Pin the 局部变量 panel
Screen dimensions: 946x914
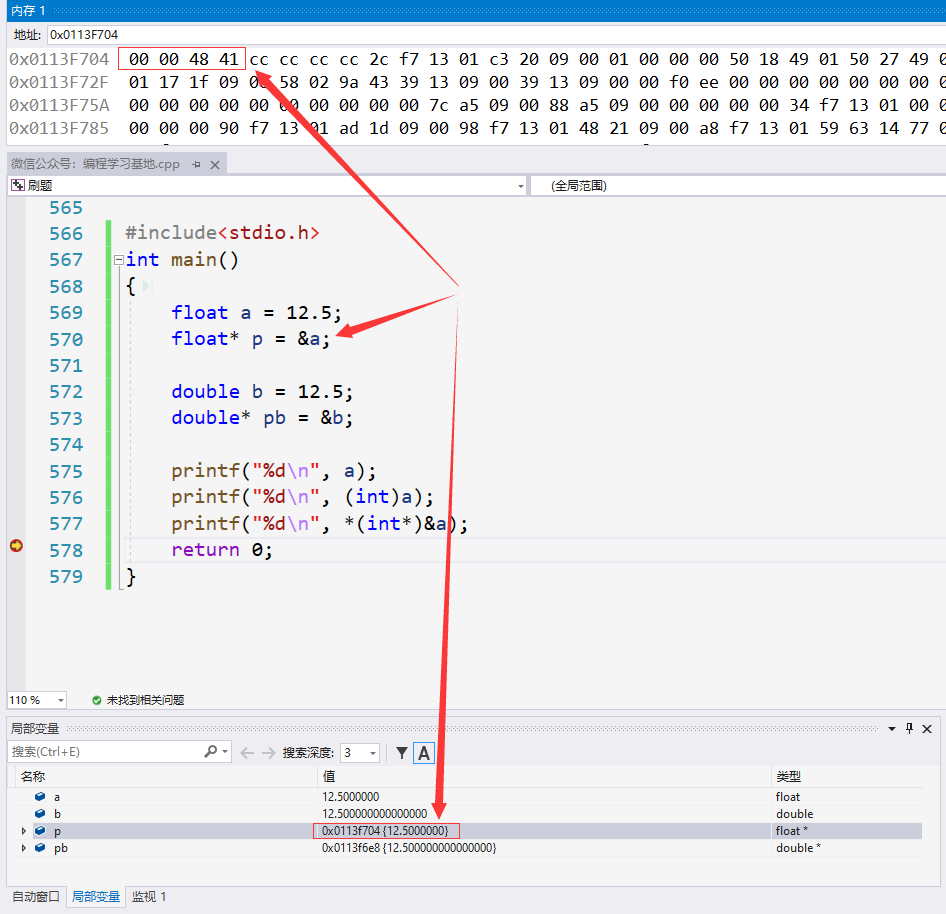(x=909, y=728)
